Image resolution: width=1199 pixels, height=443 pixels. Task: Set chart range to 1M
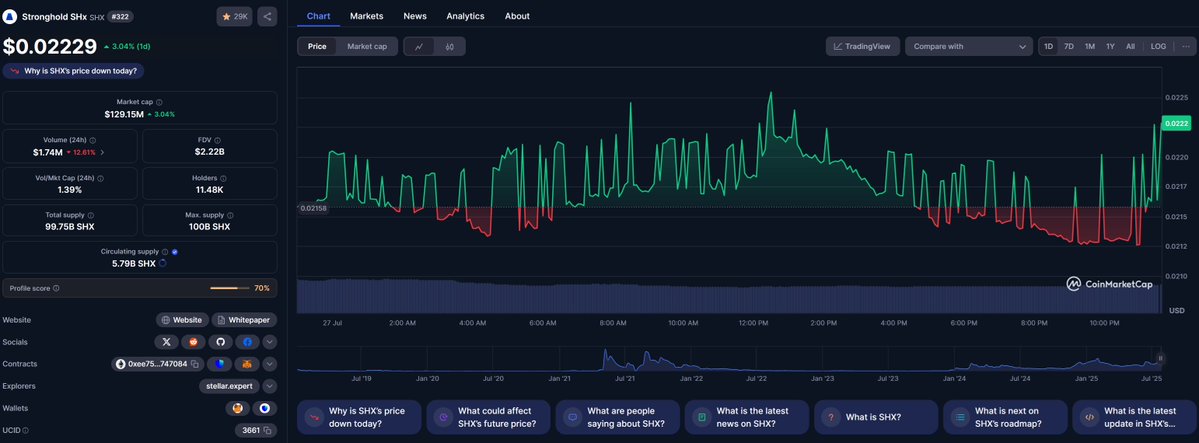point(1090,47)
